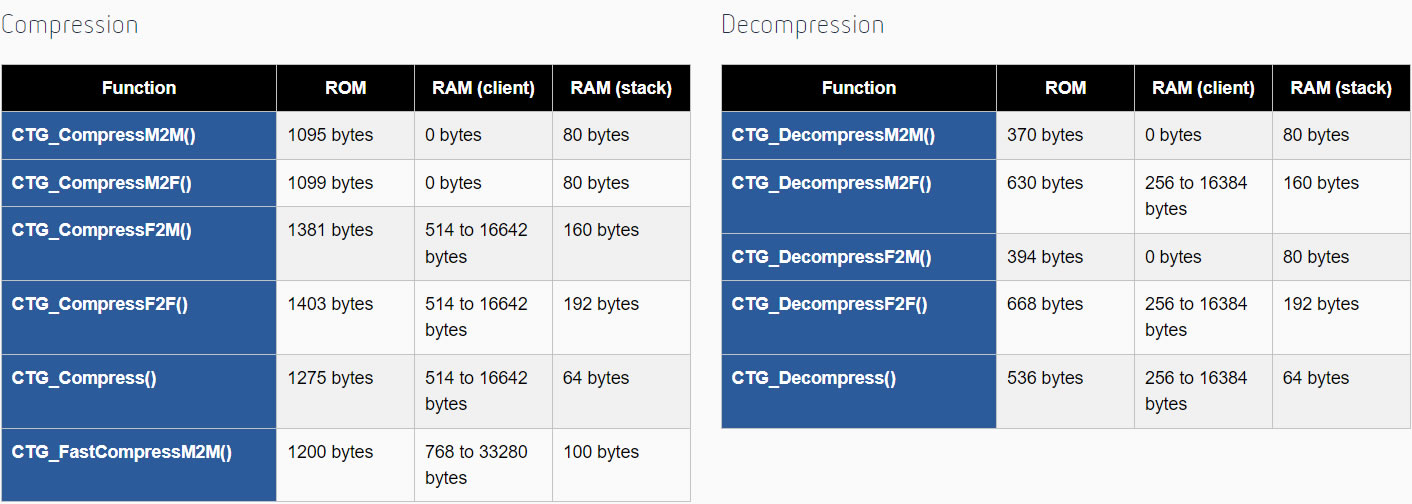Click the ROM column header in Compression table
The width and height of the screenshot is (1412, 504).
[x=346, y=88]
